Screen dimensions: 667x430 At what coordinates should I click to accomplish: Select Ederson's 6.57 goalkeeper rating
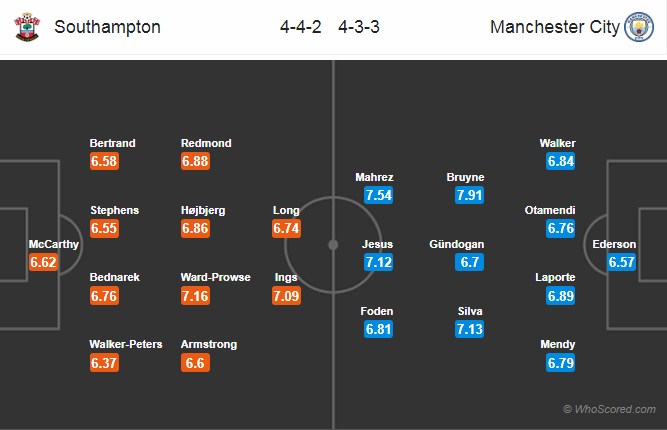click(x=621, y=262)
